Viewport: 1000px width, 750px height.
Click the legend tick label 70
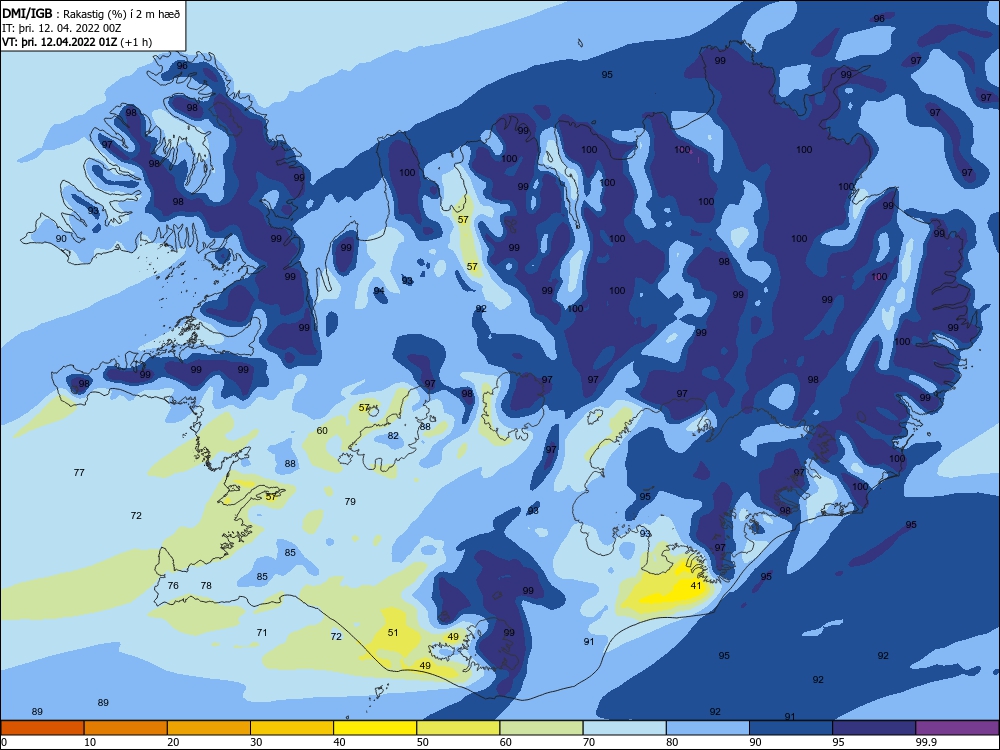click(589, 742)
